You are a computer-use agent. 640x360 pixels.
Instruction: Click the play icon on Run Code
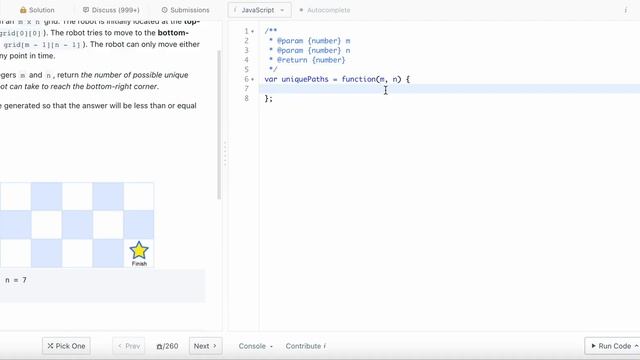(593, 346)
